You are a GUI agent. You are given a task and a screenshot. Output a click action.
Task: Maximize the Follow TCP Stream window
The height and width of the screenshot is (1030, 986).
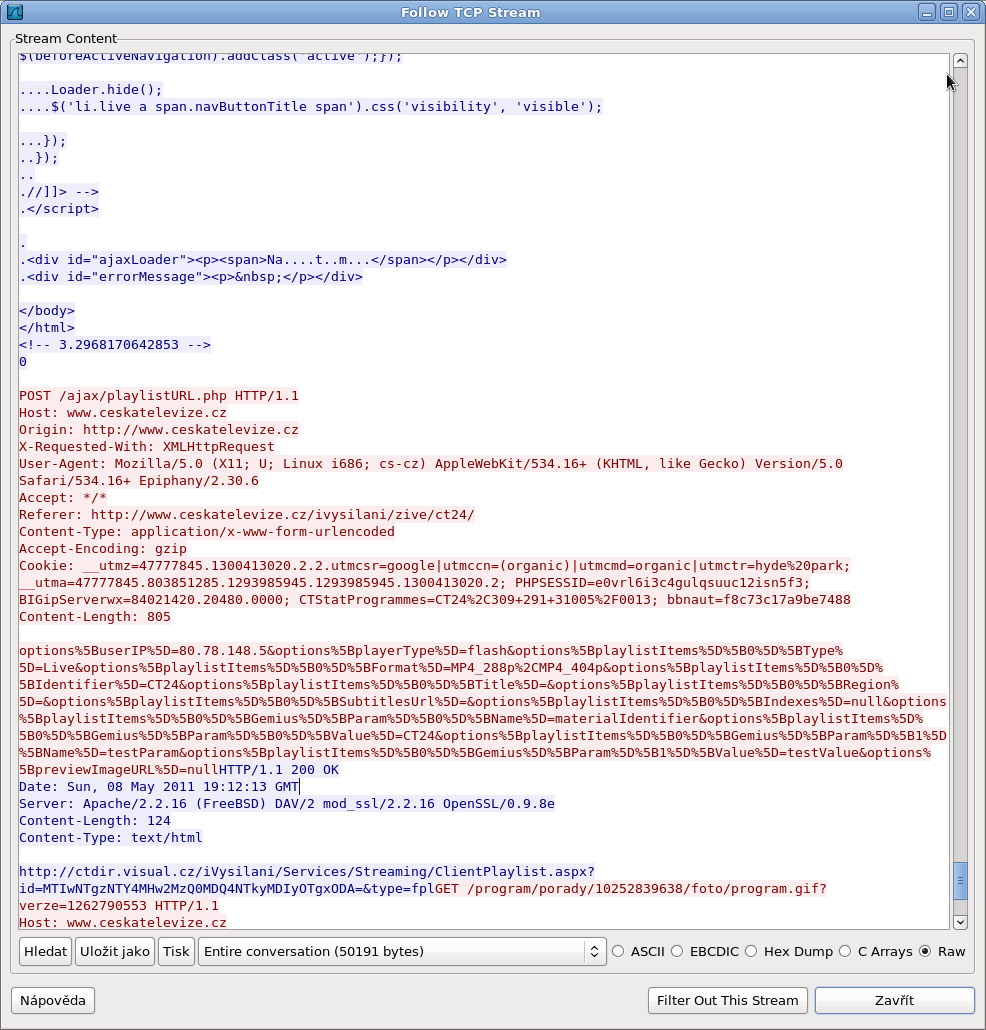point(949,12)
